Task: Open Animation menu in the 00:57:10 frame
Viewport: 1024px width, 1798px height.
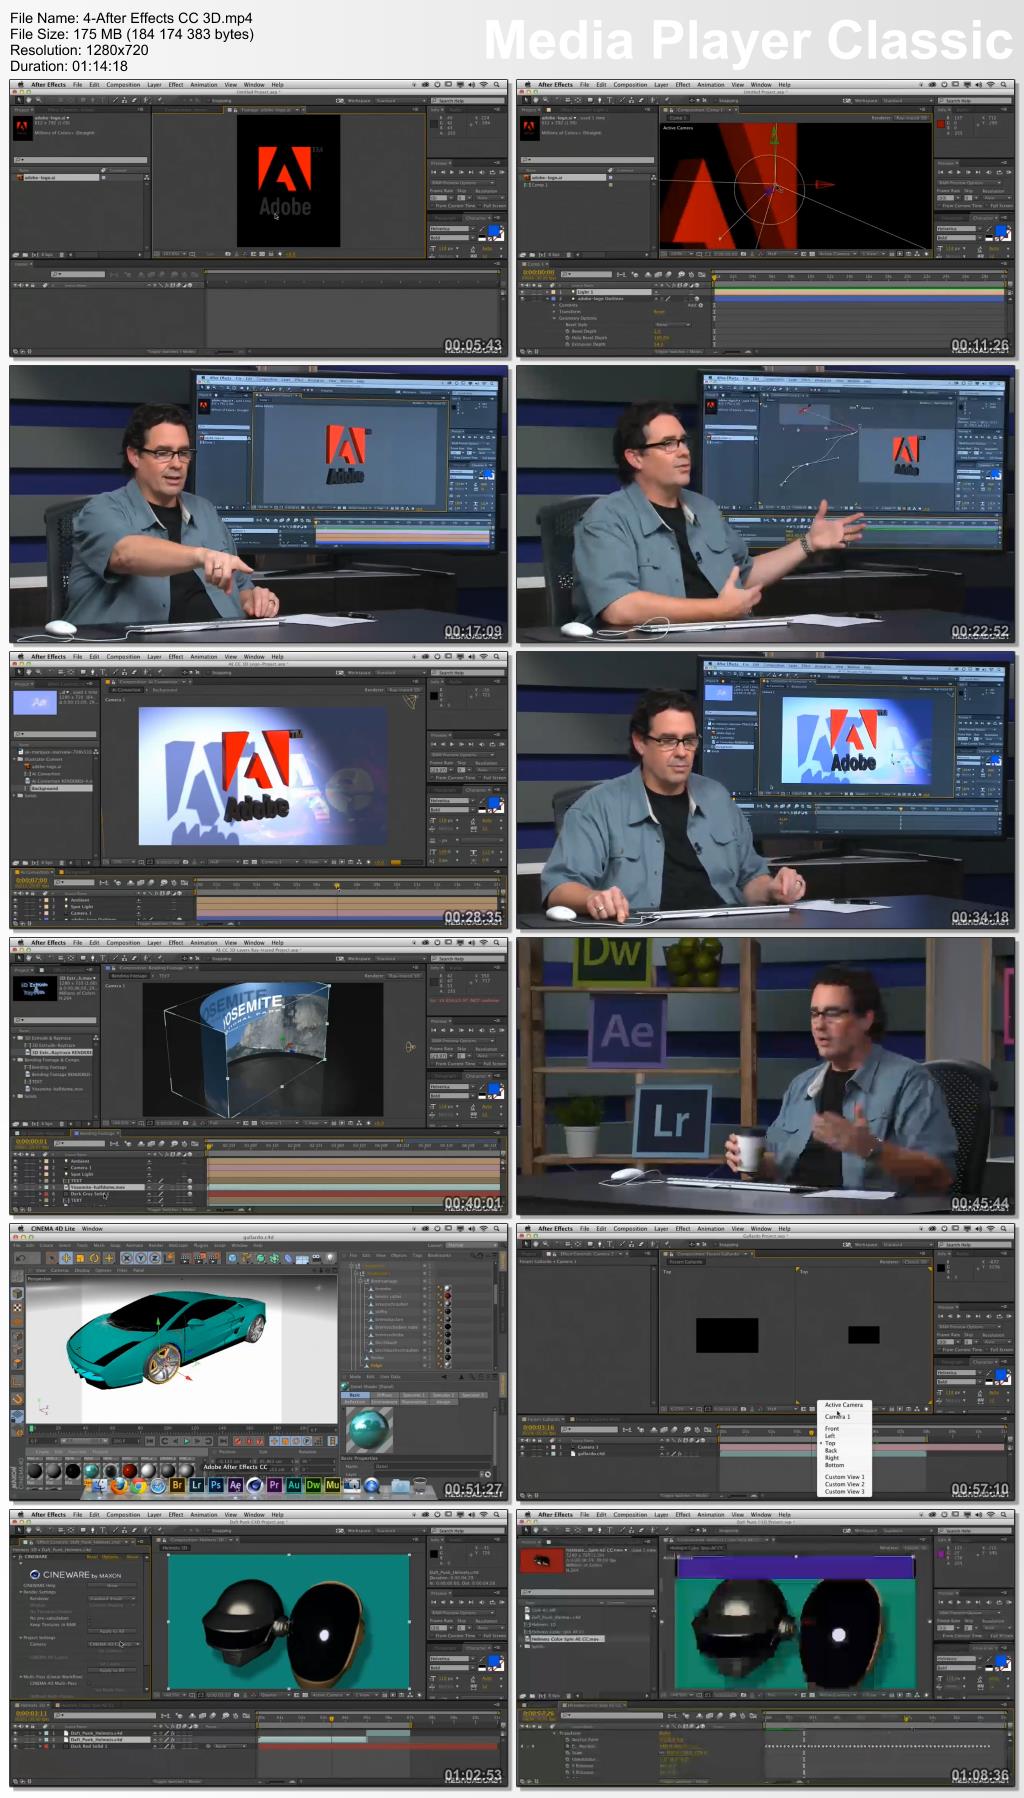Action: click(710, 1228)
